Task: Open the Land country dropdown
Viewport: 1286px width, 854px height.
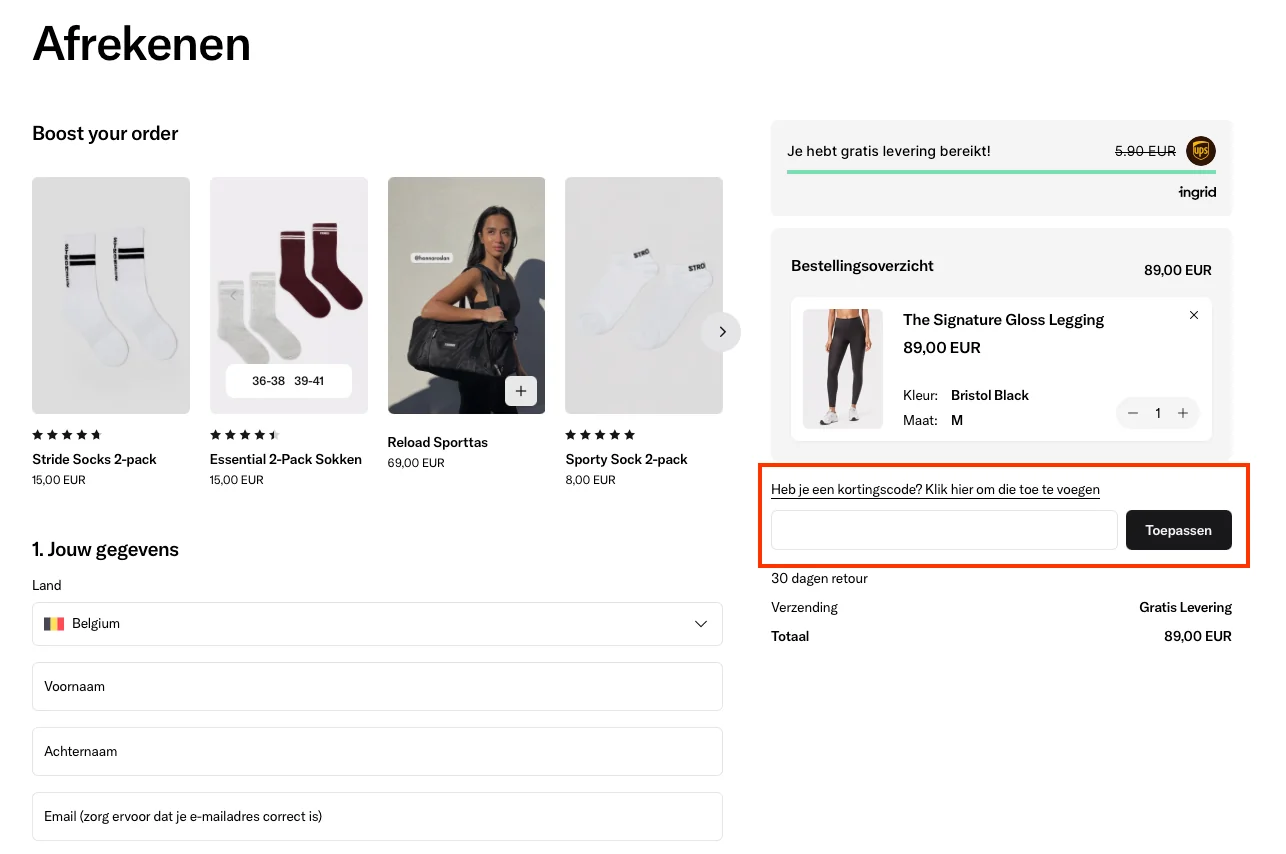Action: pyautogui.click(x=377, y=624)
